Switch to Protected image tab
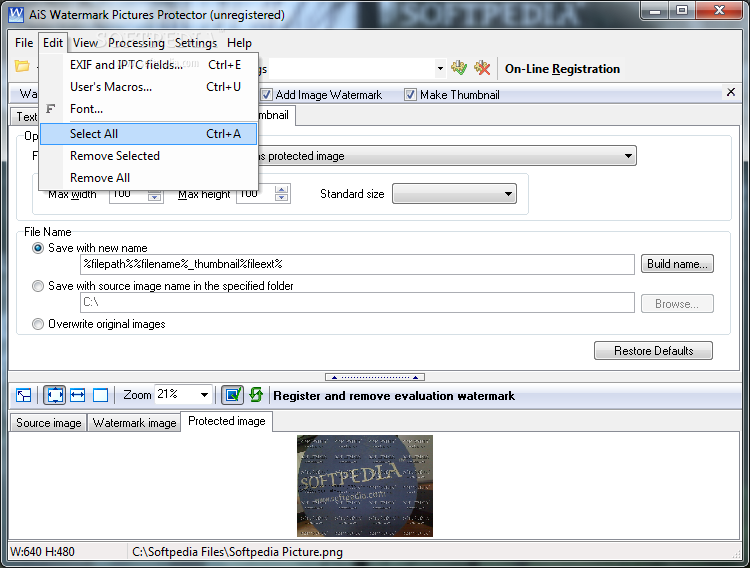This screenshot has width=750, height=568. (x=227, y=421)
